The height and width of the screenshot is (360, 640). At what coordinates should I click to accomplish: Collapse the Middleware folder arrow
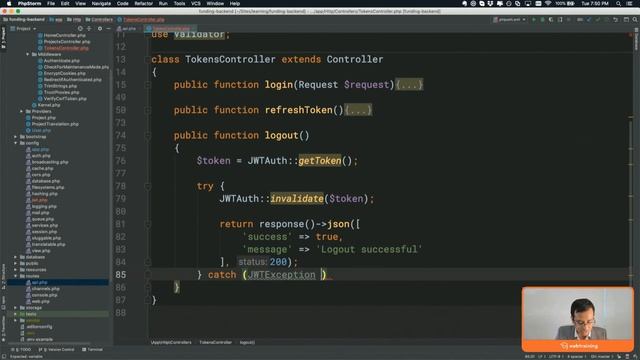click(x=28, y=54)
